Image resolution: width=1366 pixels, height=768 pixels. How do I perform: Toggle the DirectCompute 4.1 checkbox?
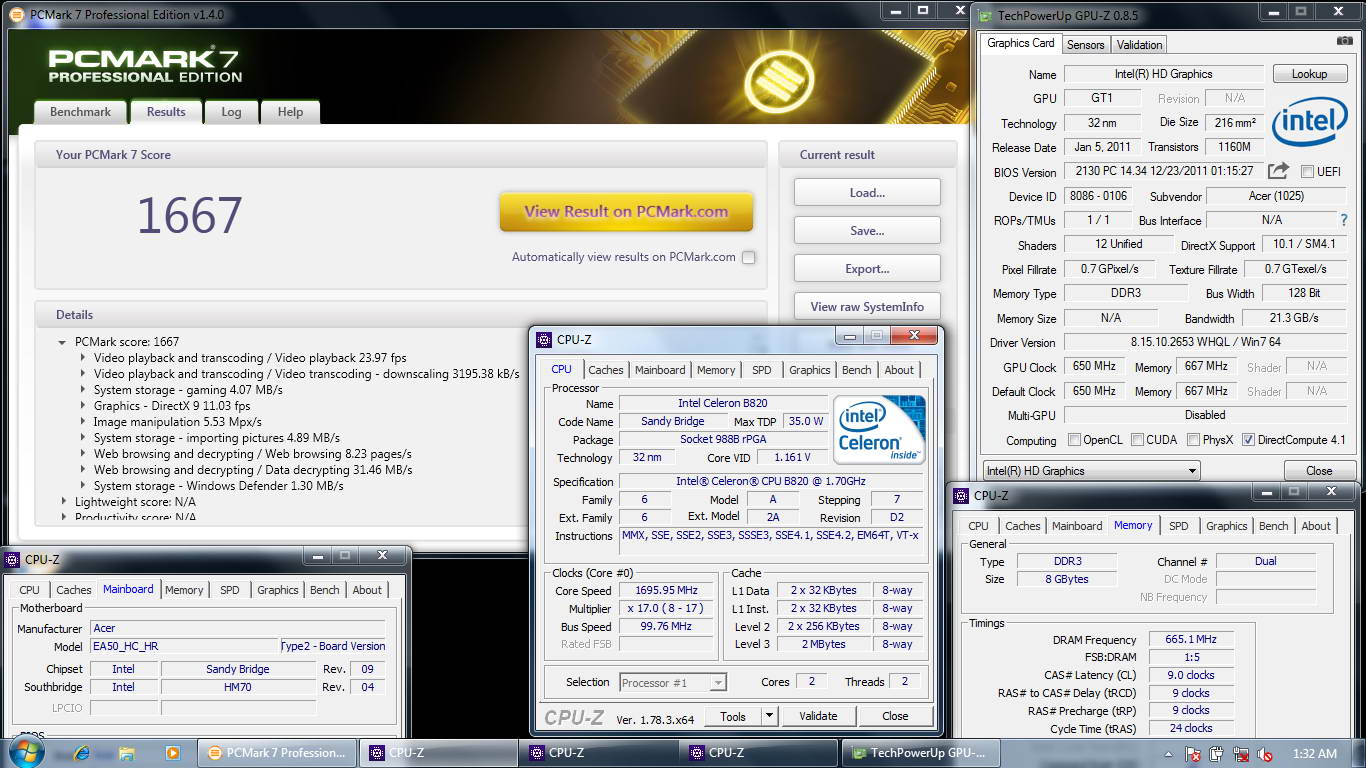pyautogui.click(x=1248, y=440)
